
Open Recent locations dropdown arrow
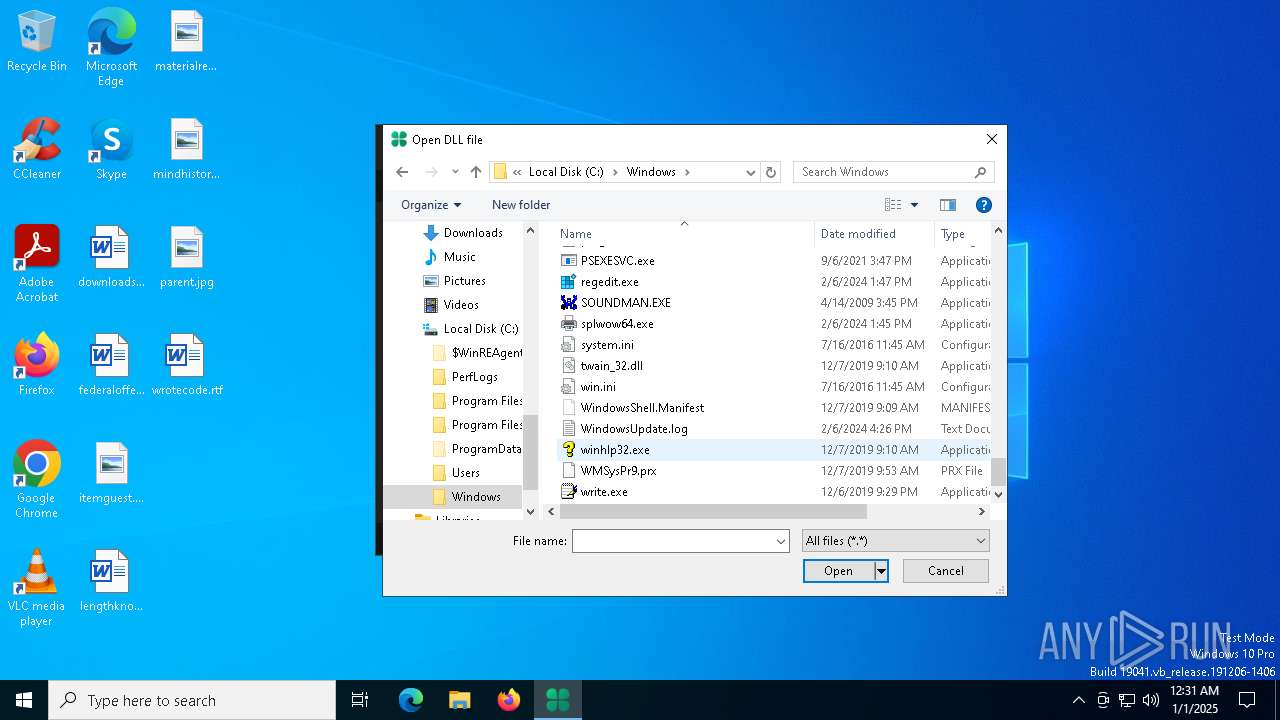pos(455,172)
